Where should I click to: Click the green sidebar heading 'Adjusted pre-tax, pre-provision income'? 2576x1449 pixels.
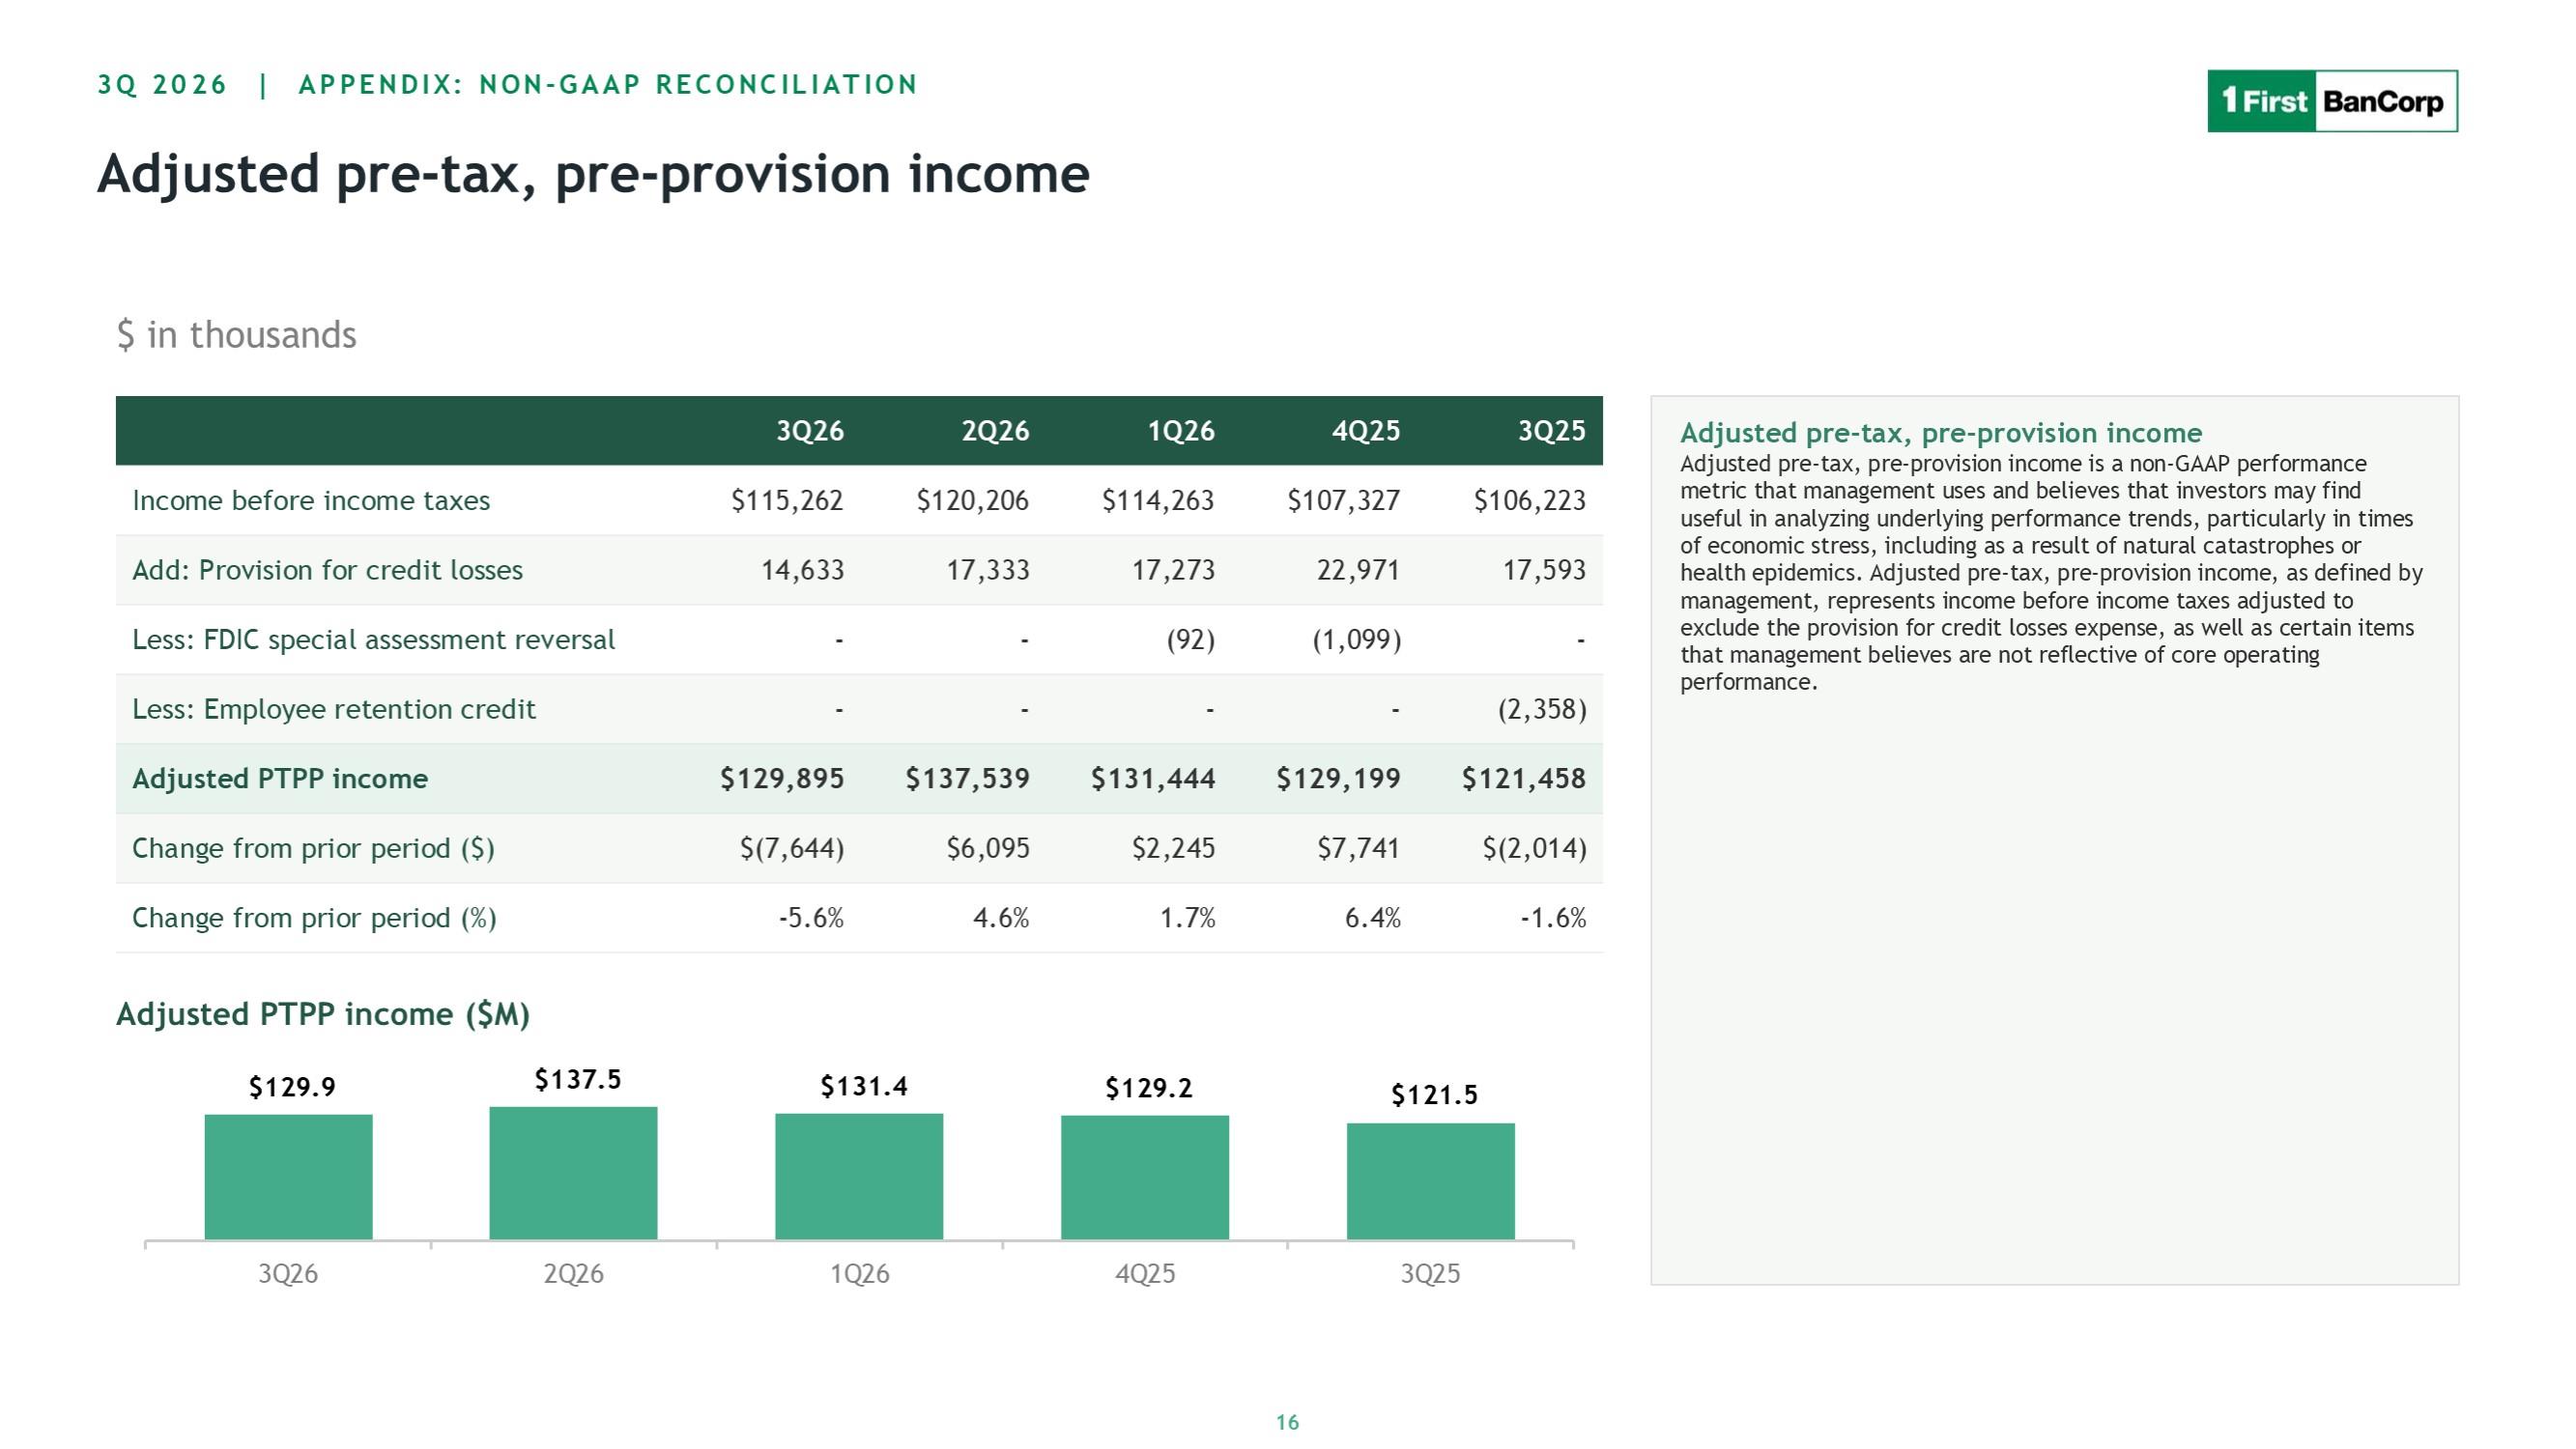(x=1941, y=433)
